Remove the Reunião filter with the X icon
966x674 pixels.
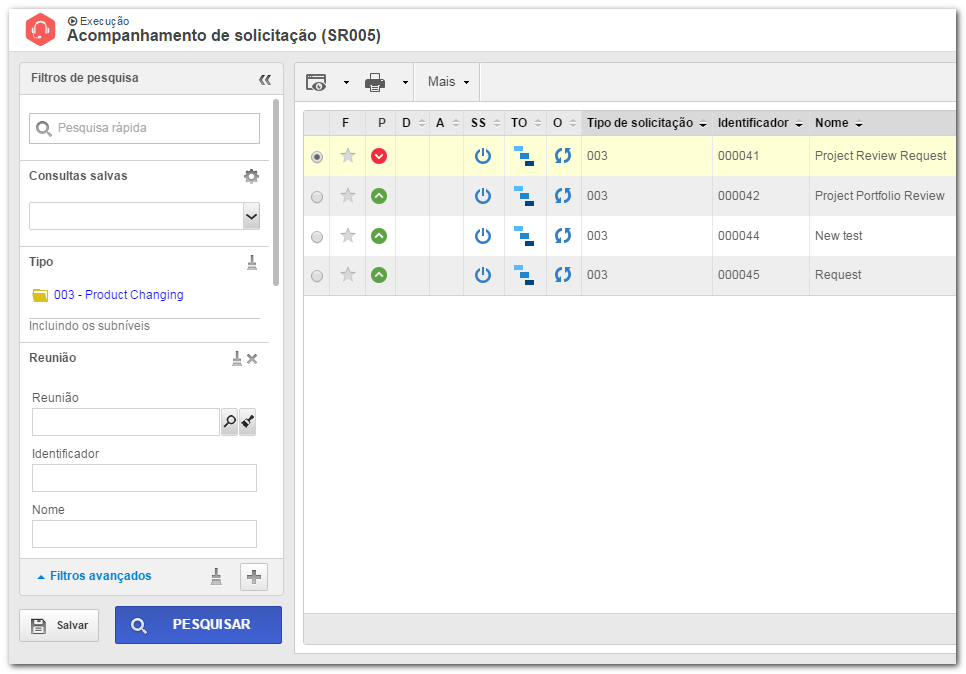pyautogui.click(x=252, y=359)
